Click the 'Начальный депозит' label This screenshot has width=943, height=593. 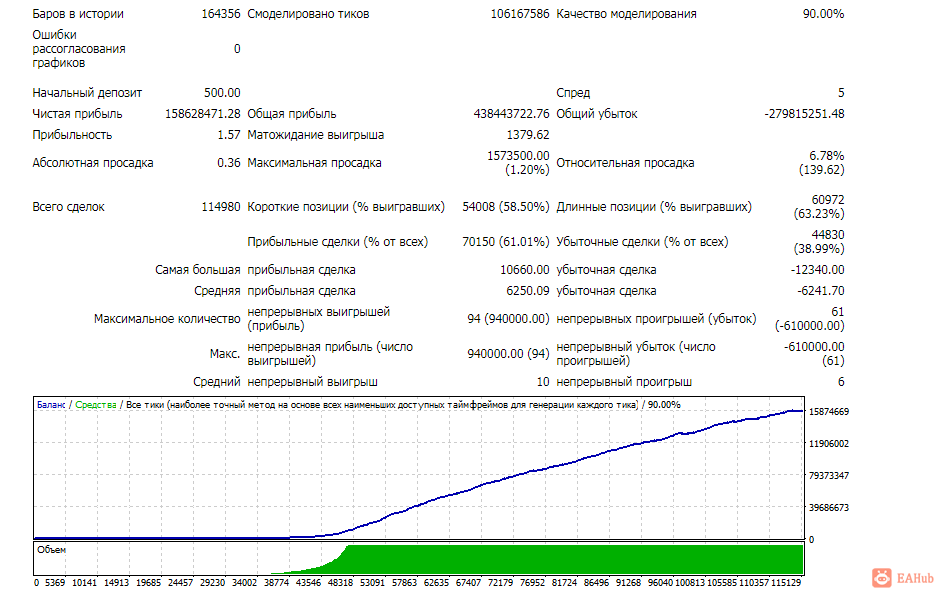click(x=87, y=93)
